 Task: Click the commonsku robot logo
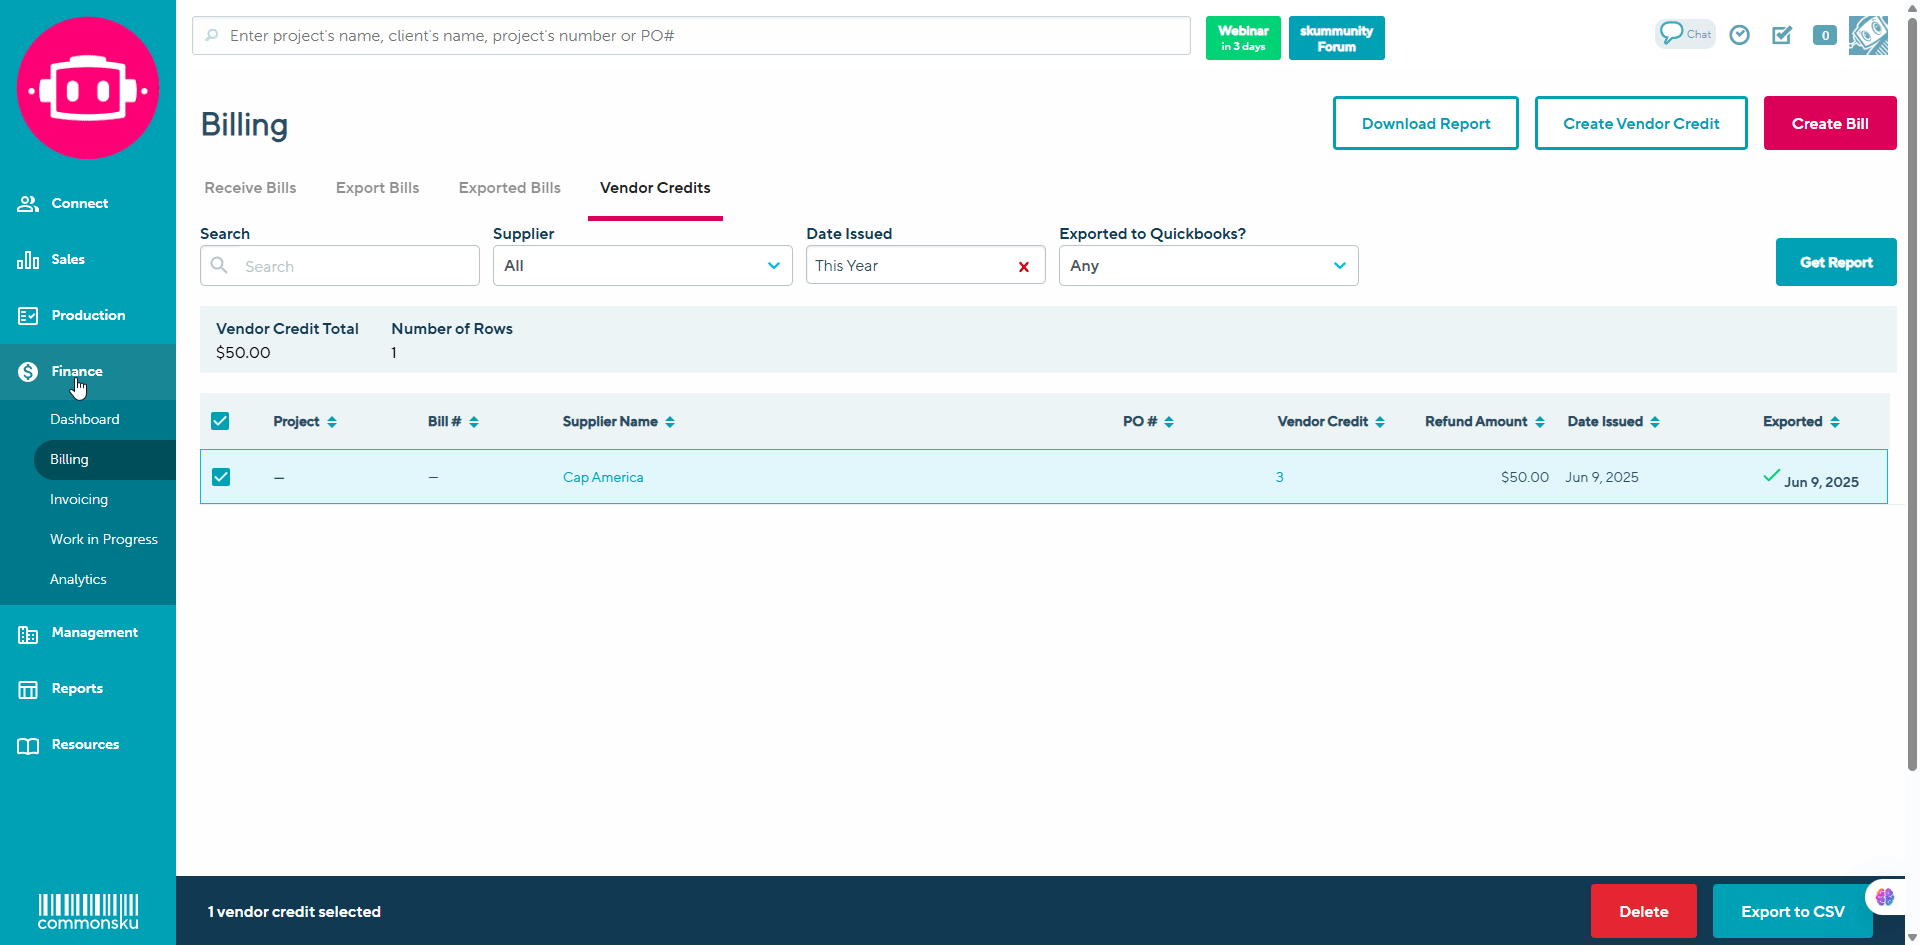pos(88,88)
